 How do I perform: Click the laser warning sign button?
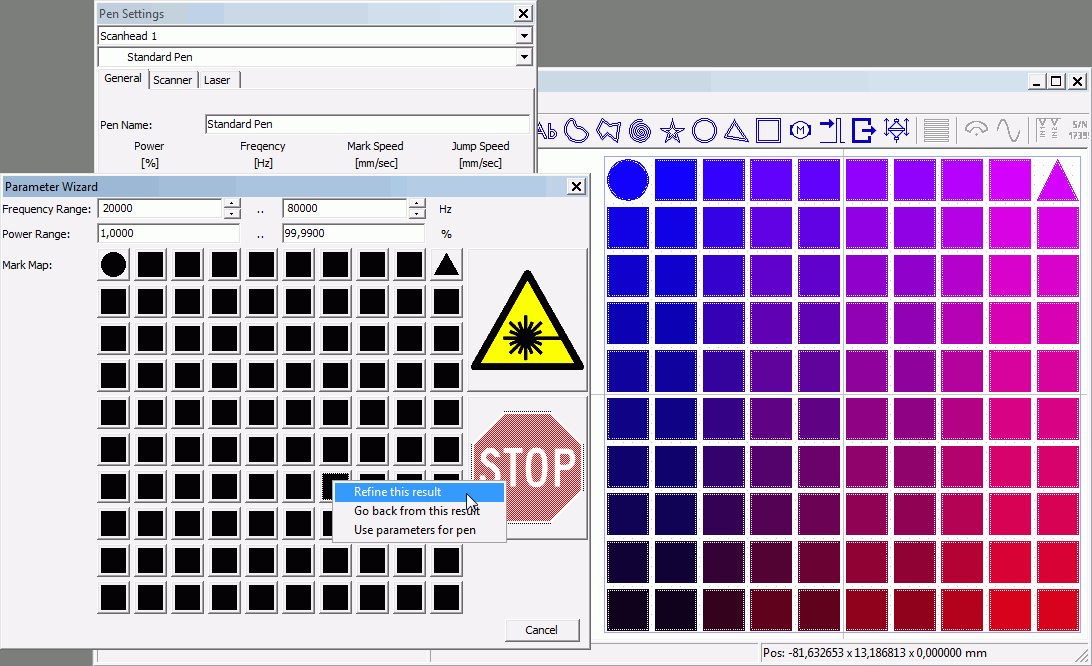[x=527, y=322]
